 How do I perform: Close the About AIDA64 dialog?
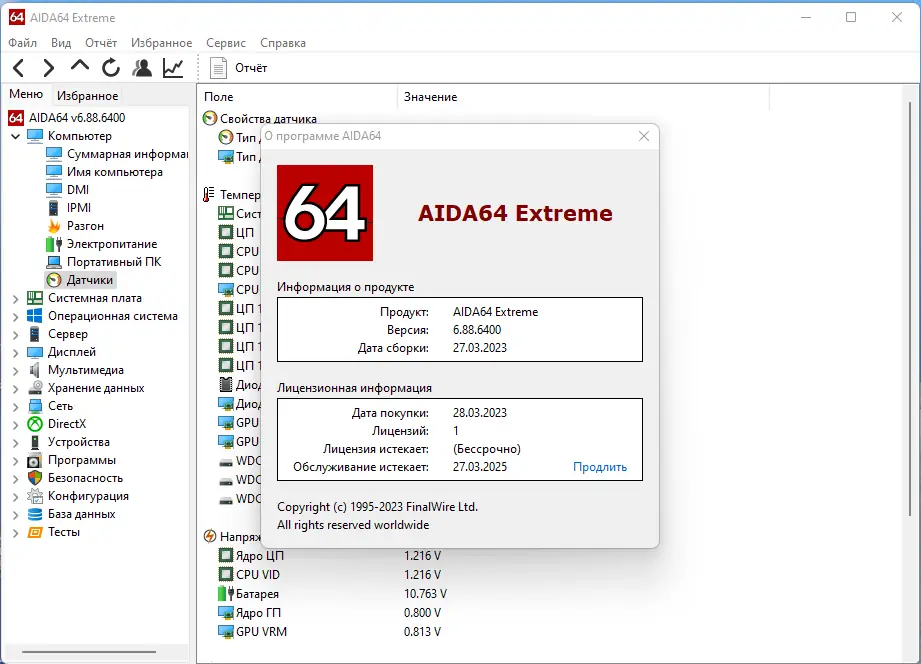click(643, 136)
